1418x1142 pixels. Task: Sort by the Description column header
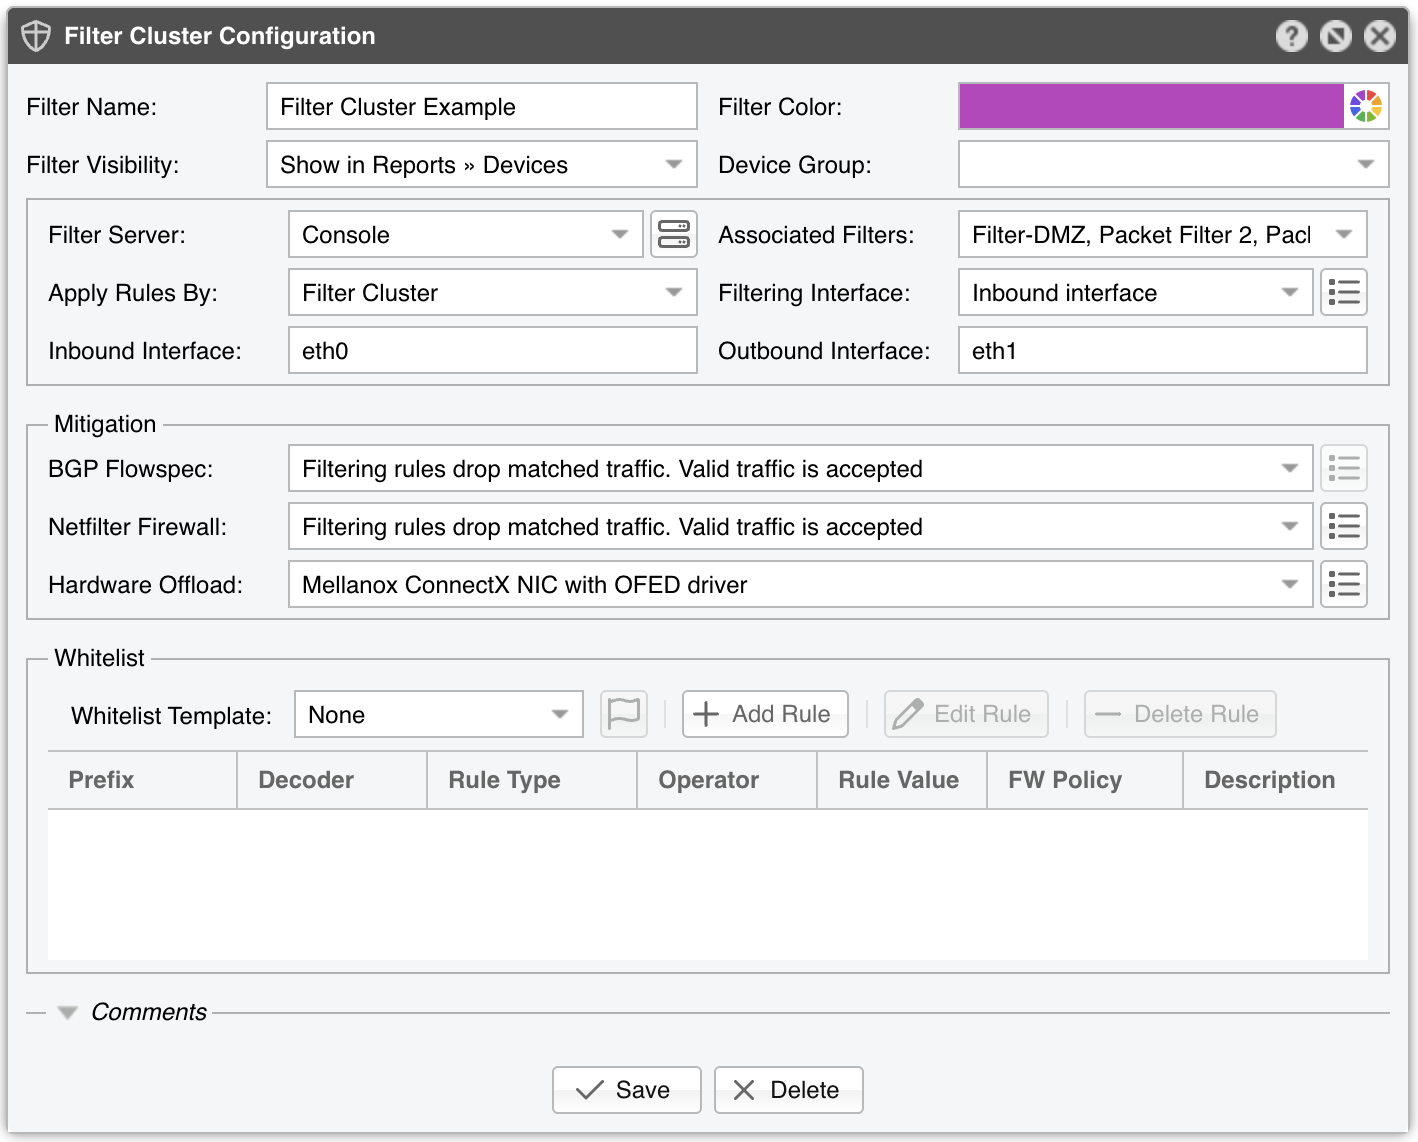[x=1276, y=780]
